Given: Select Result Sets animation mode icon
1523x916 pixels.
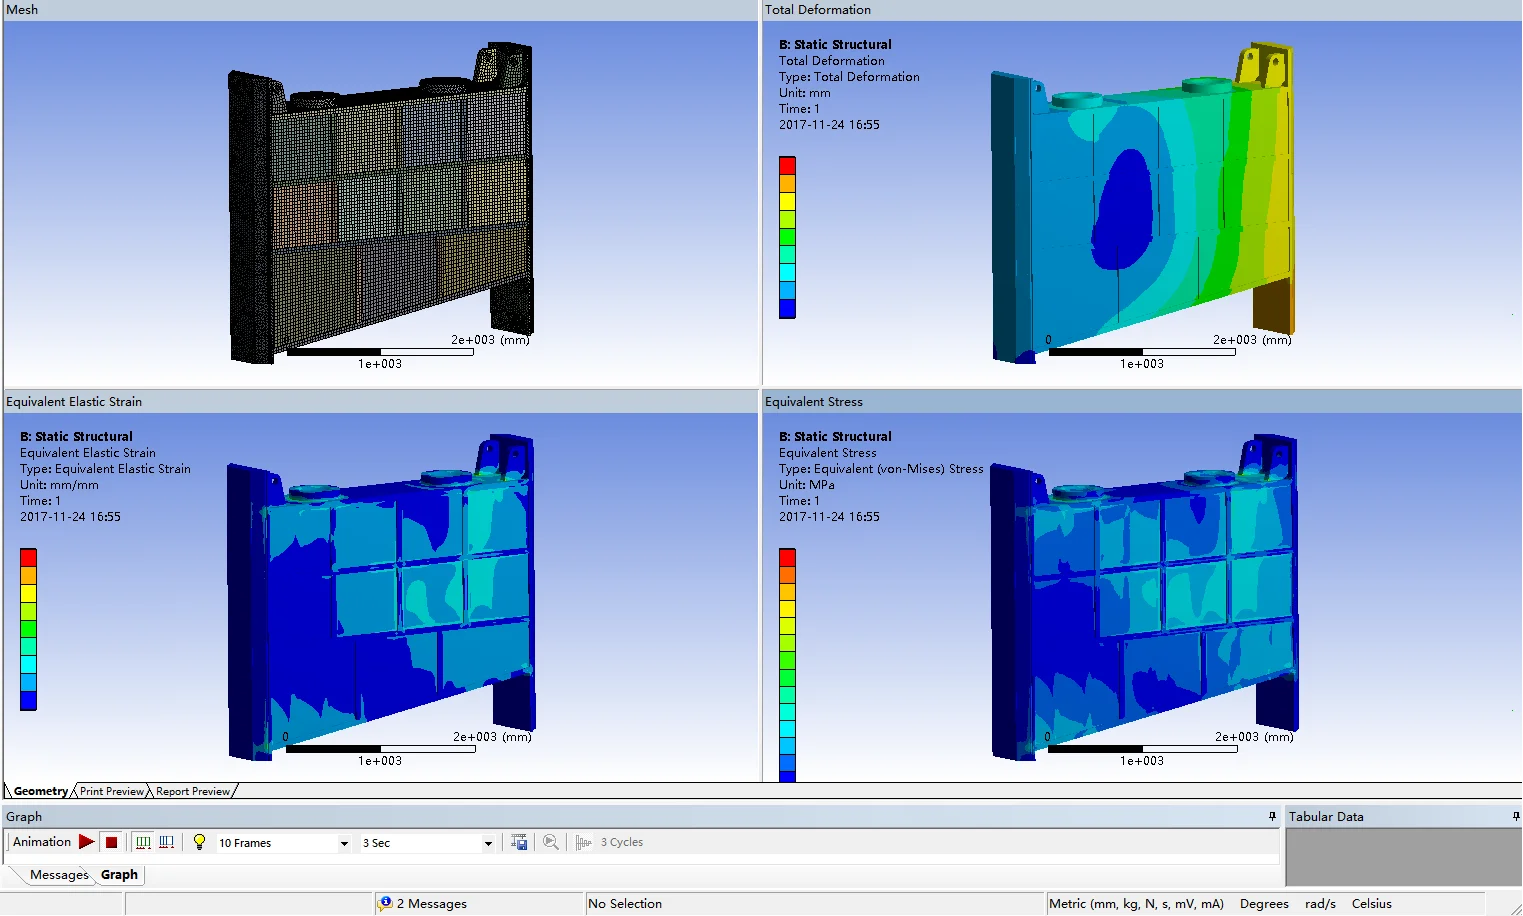Looking at the screenshot, I should [x=167, y=842].
